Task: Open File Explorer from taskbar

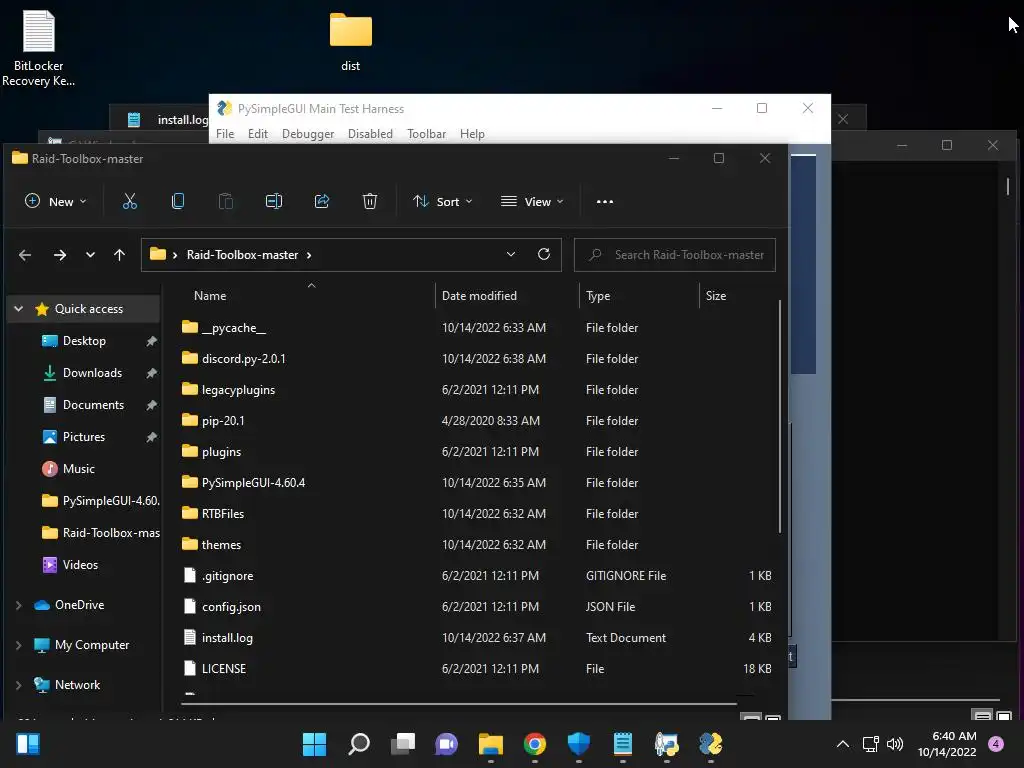Action: coord(490,744)
